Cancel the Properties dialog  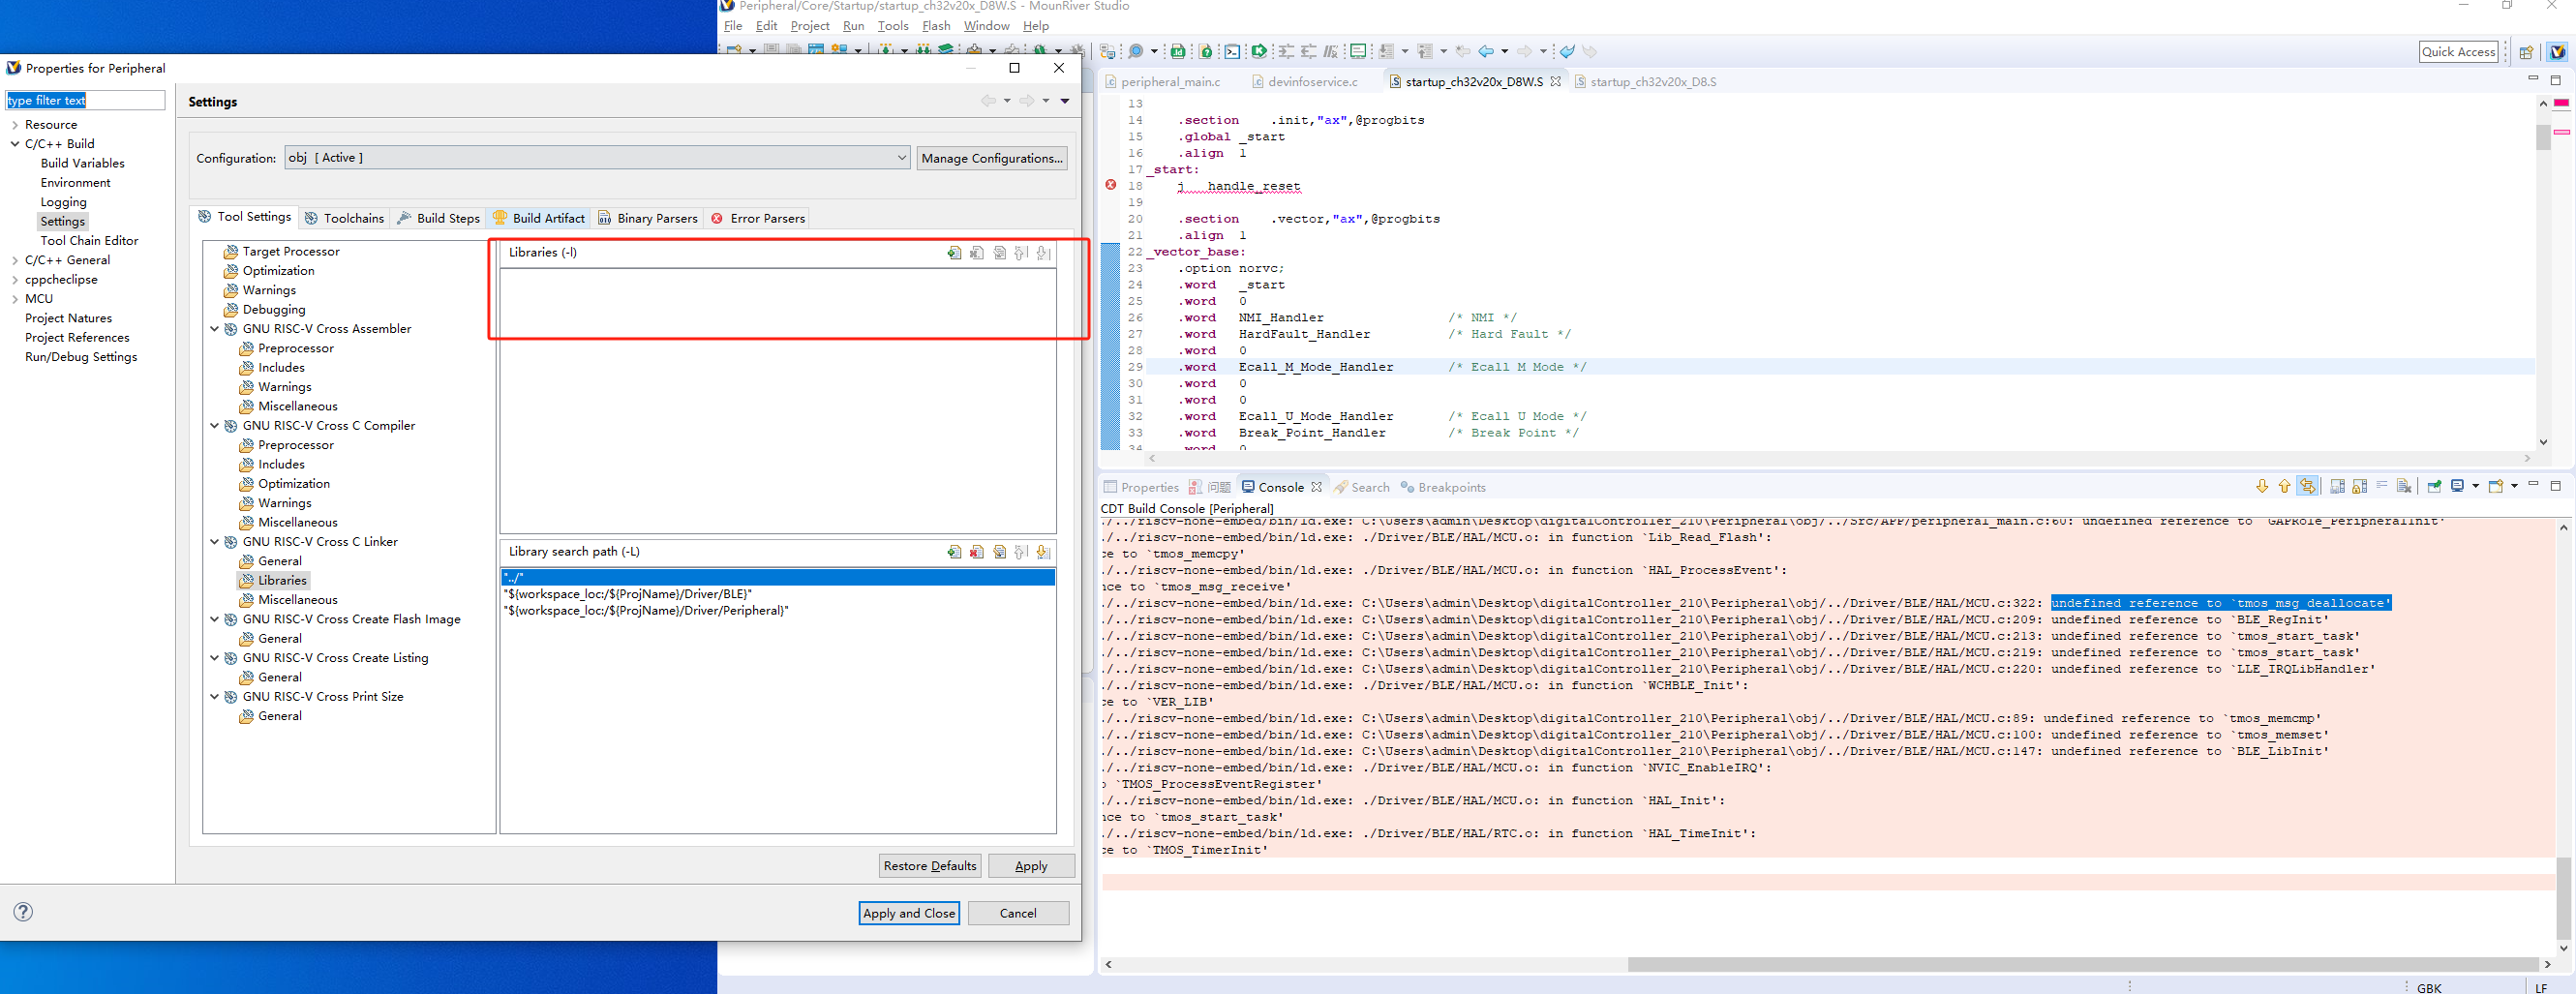(1018, 913)
